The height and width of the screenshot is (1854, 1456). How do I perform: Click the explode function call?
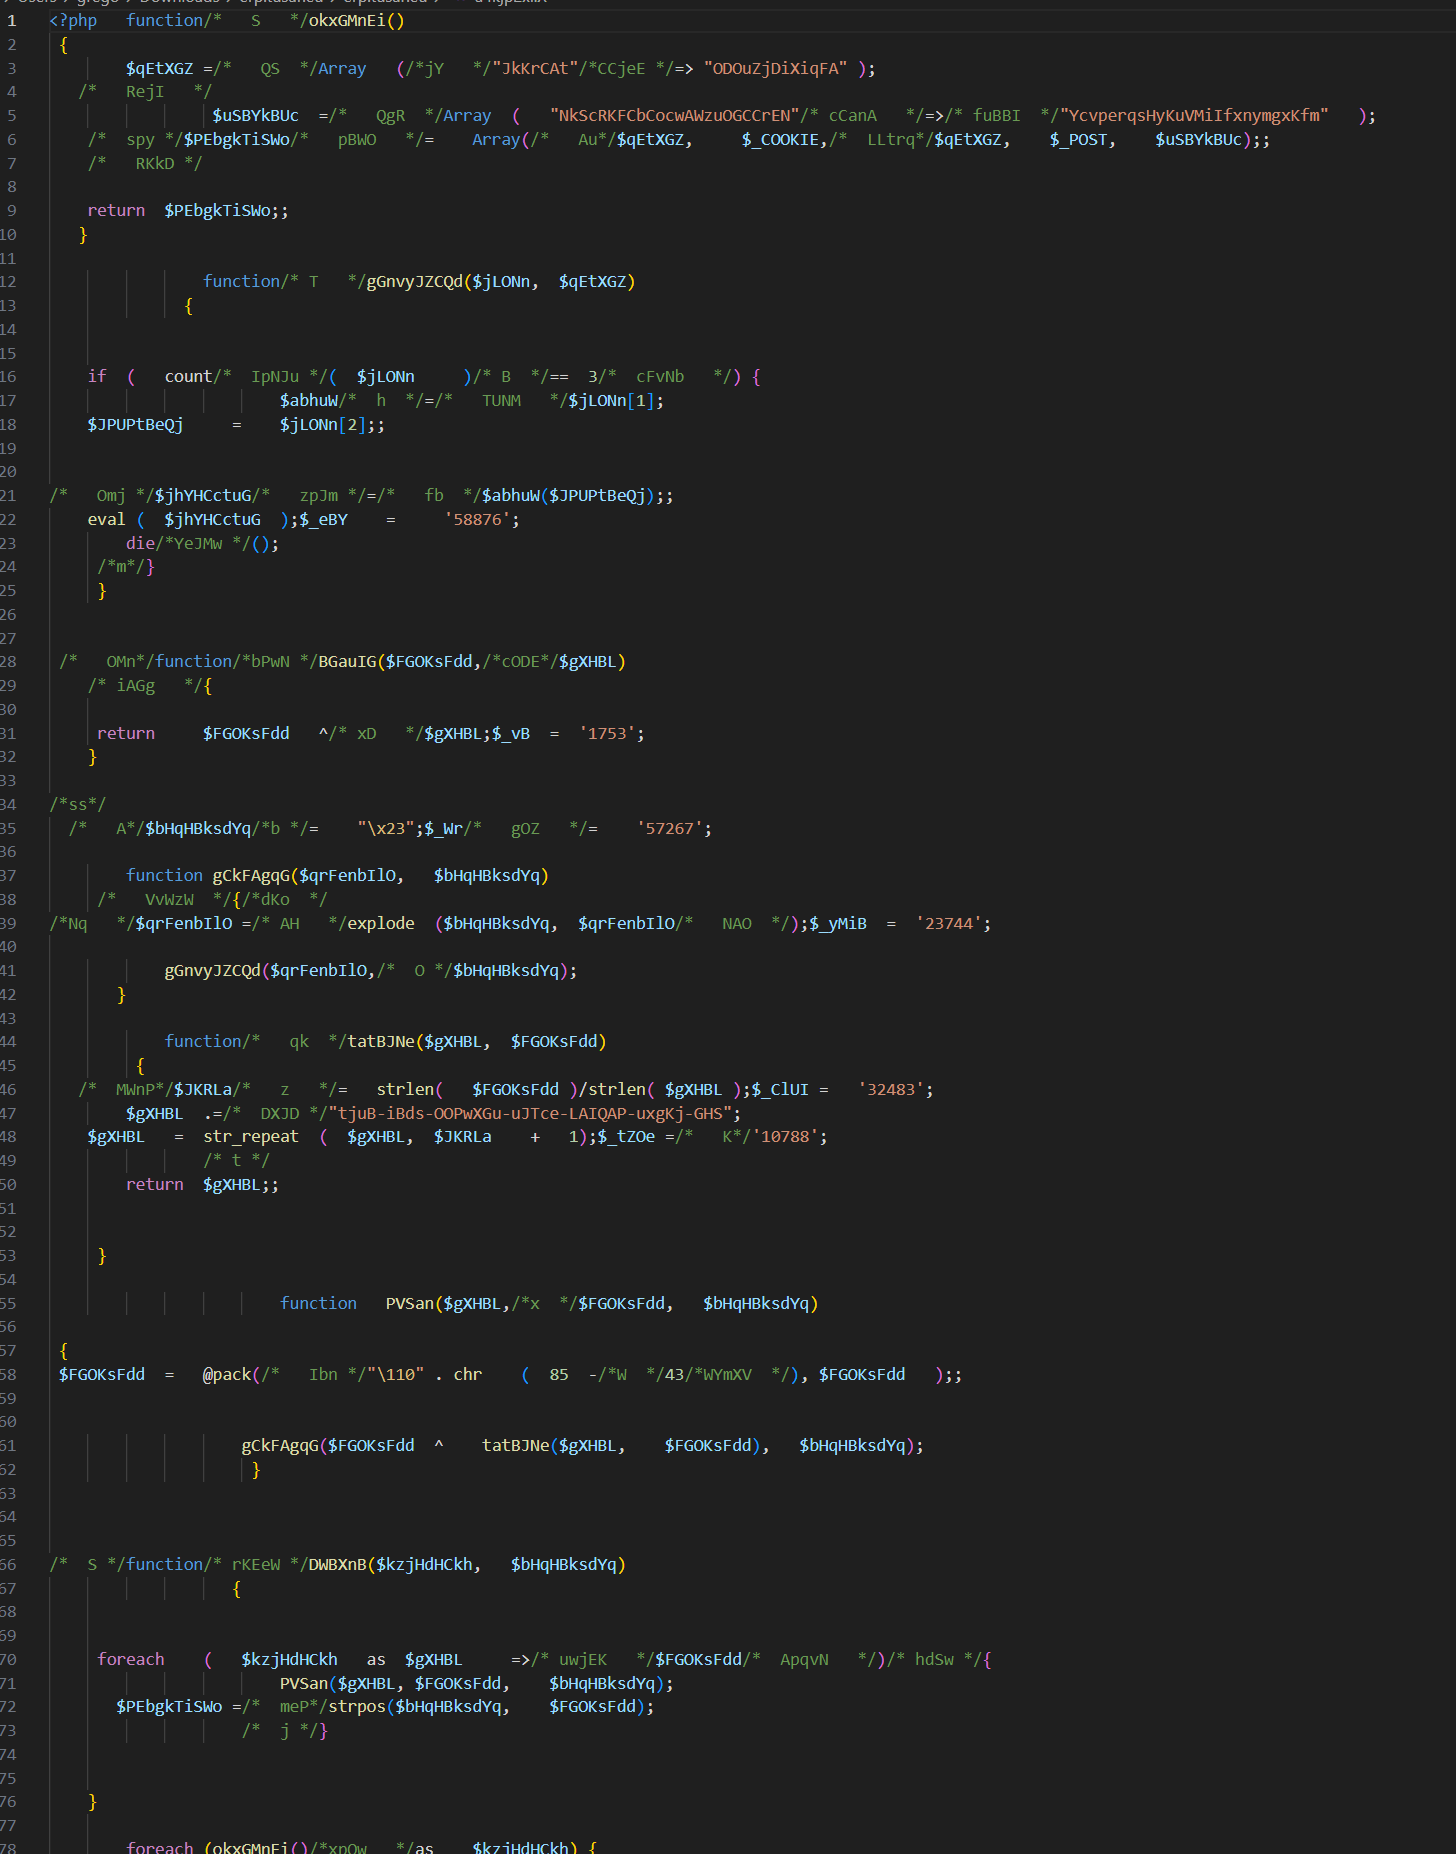pos(381,923)
